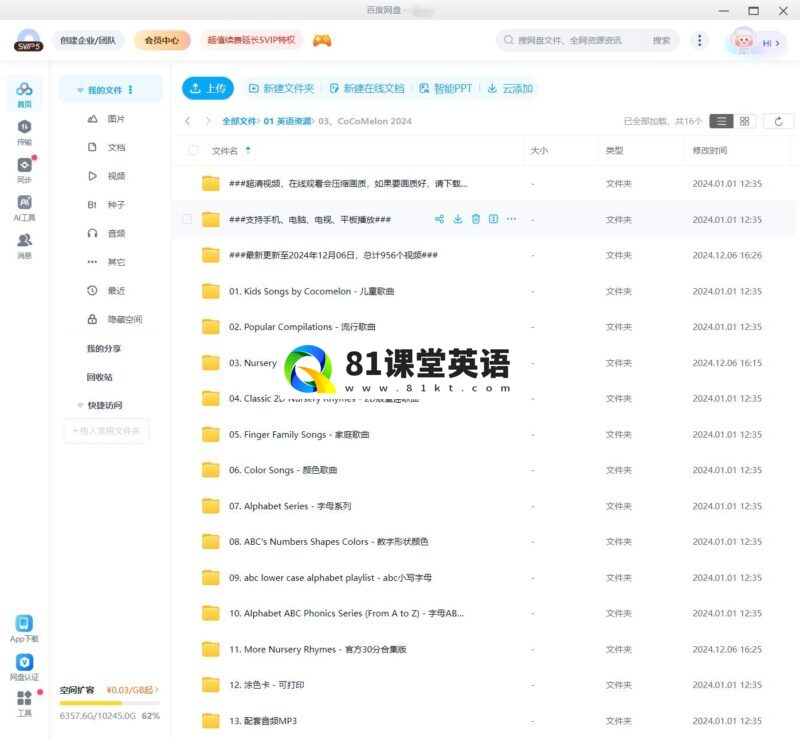This screenshot has width=800, height=739.
Task: Open 隐藏空间 hidden space
Action: 114,319
